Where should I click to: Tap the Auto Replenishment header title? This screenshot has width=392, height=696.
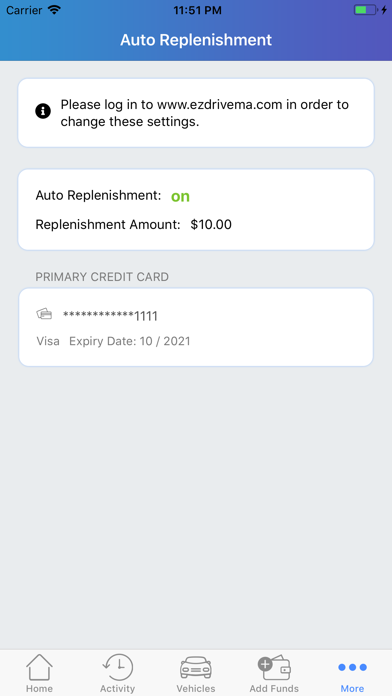(196, 40)
